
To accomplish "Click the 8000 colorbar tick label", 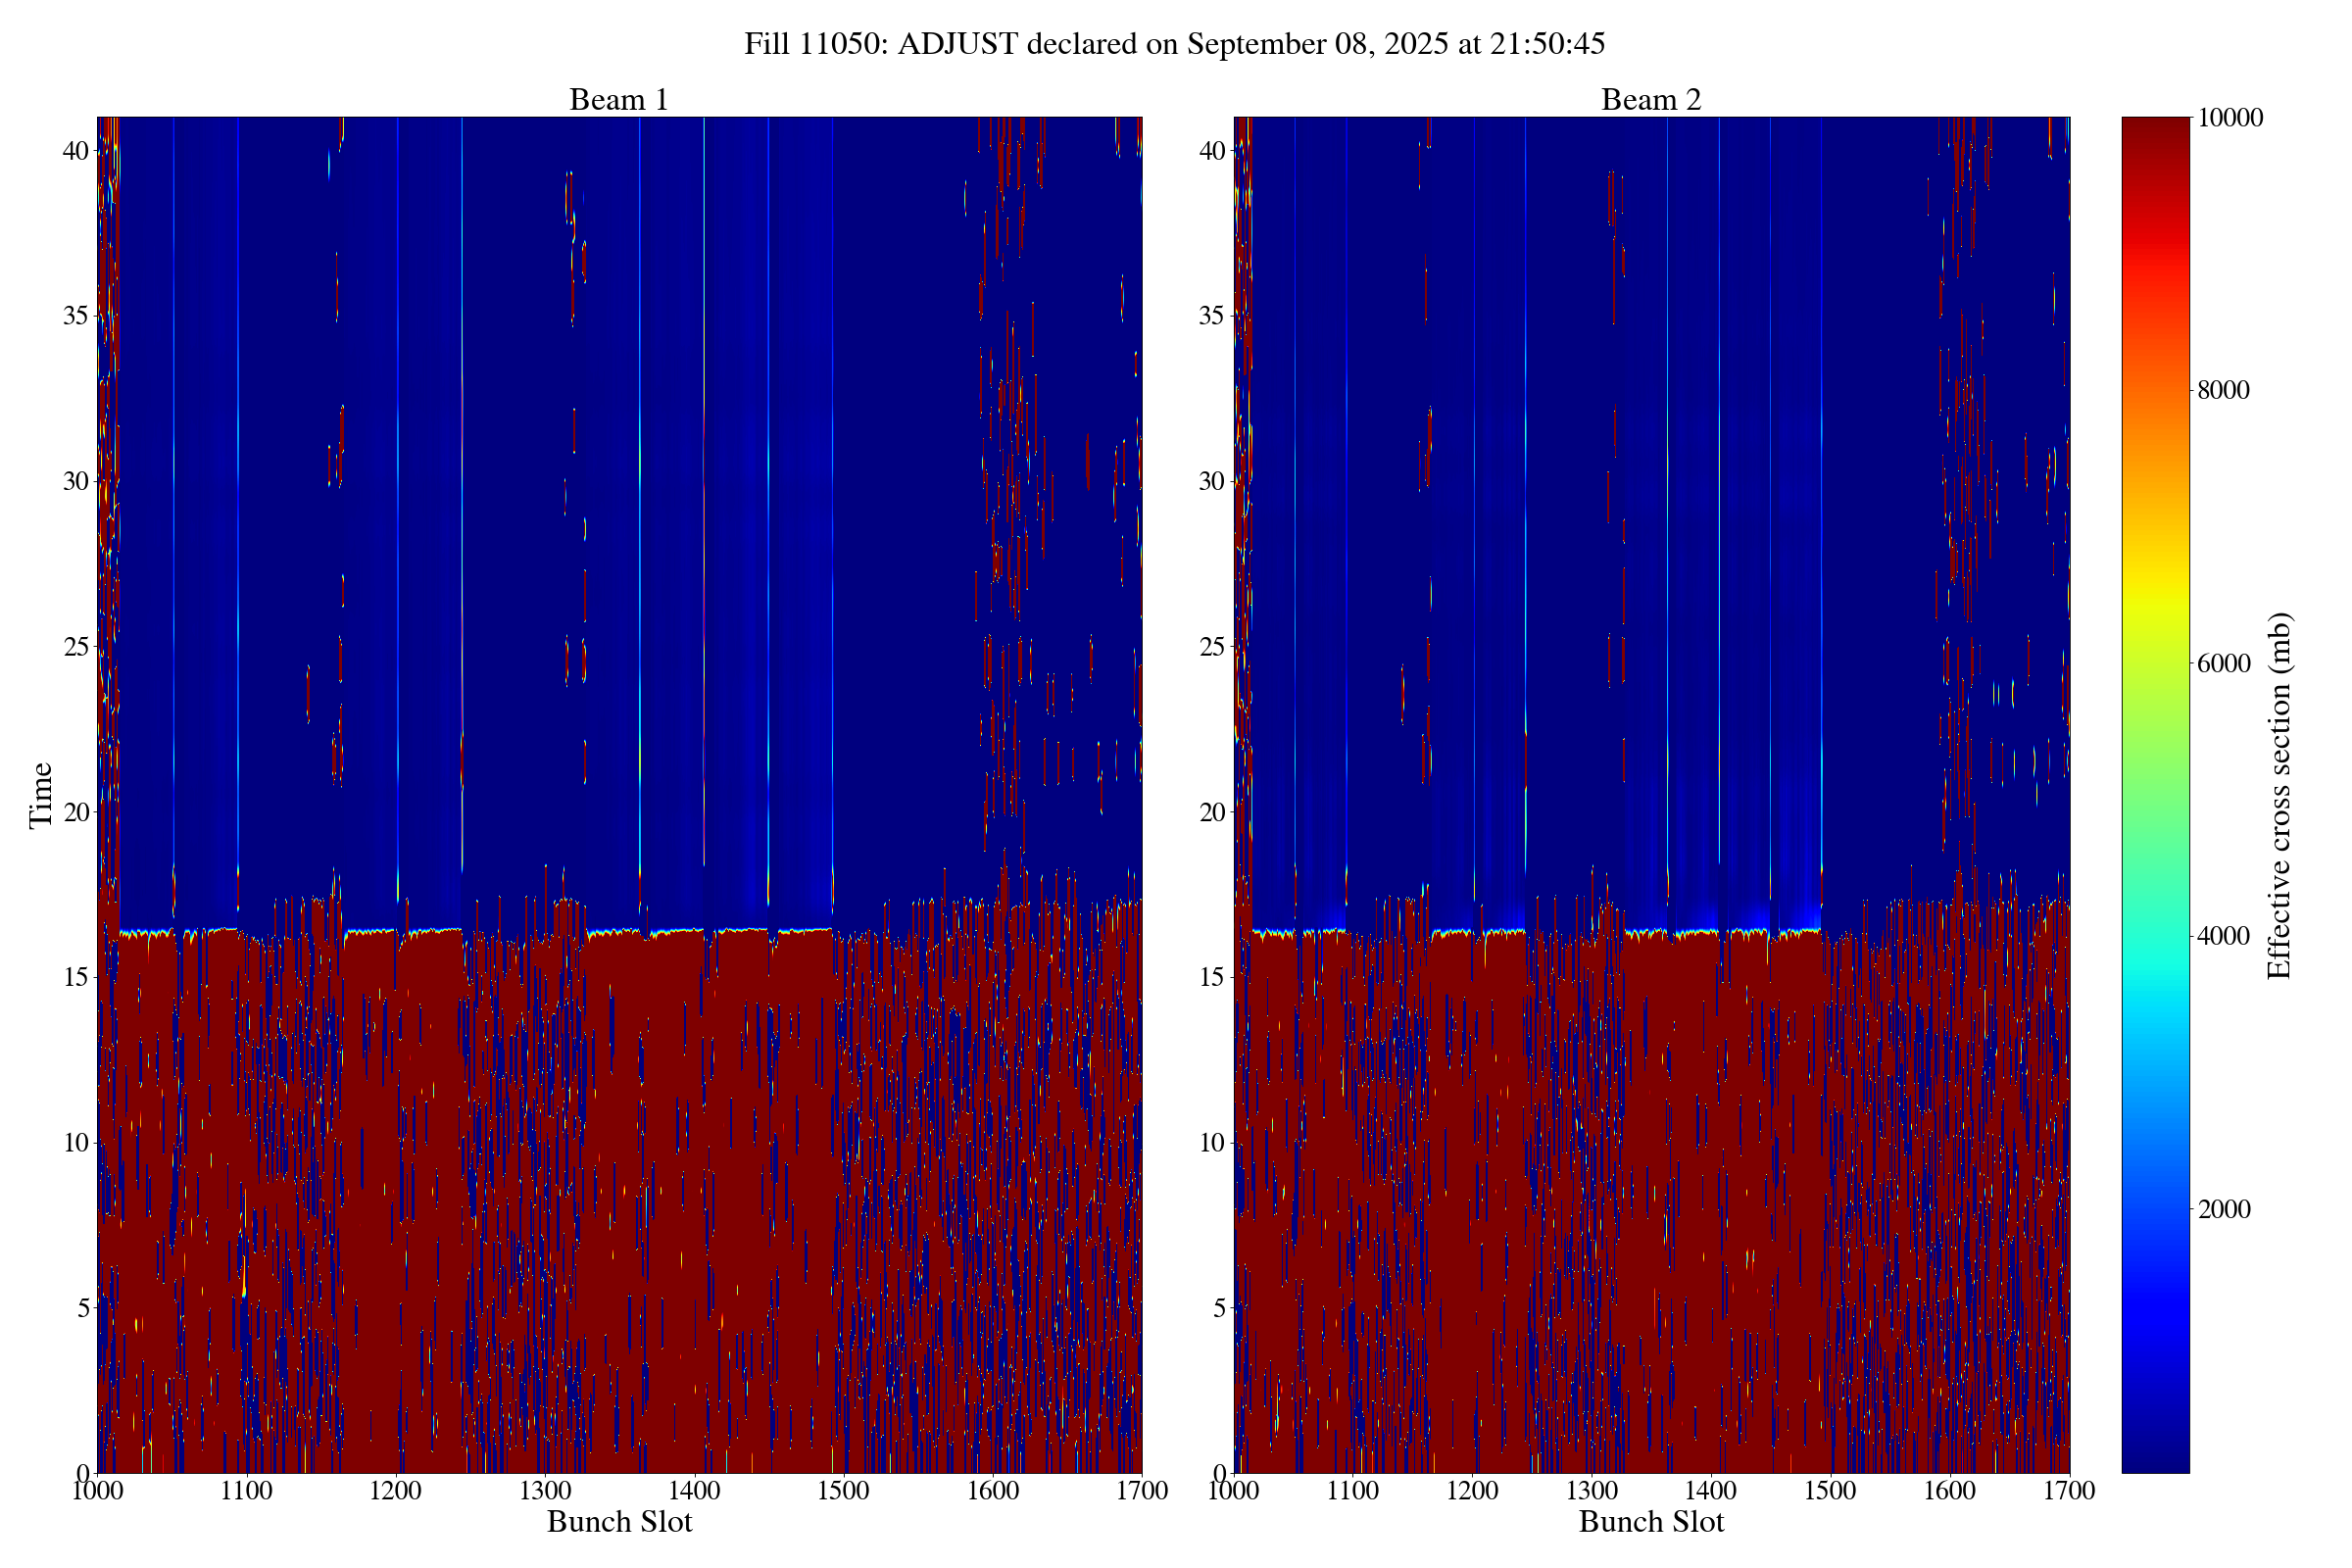I will pos(2223,390).
